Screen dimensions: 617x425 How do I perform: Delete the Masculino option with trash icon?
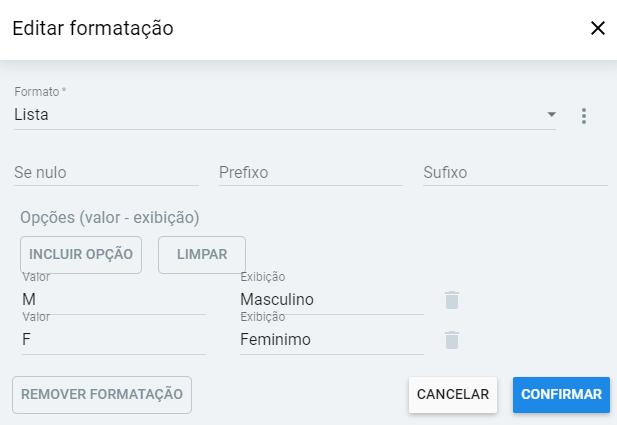(452, 299)
